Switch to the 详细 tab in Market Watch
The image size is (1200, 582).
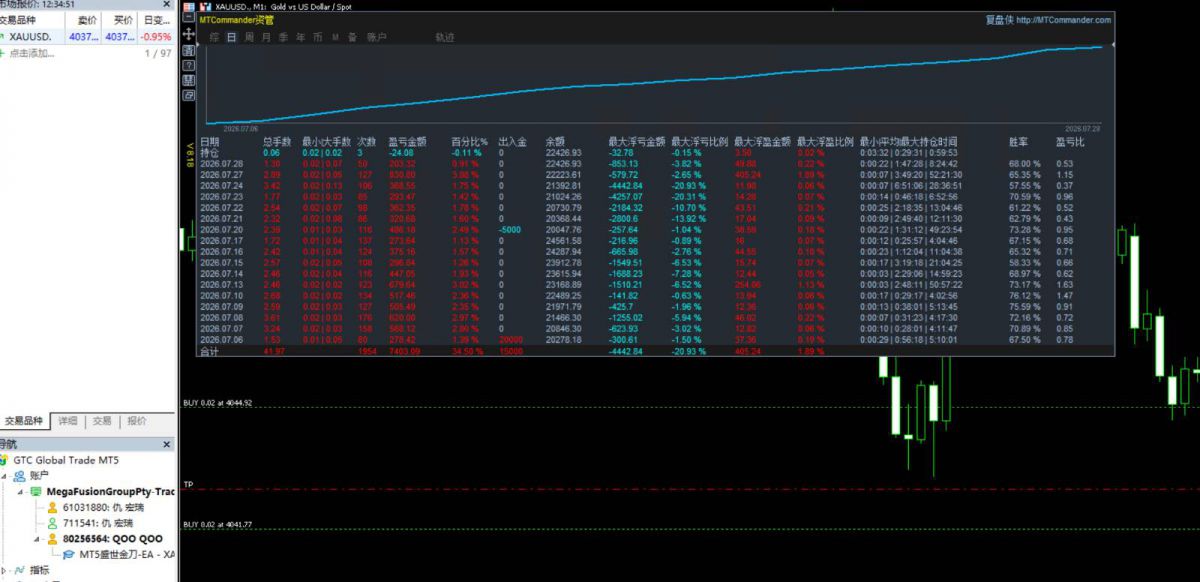click(x=68, y=421)
